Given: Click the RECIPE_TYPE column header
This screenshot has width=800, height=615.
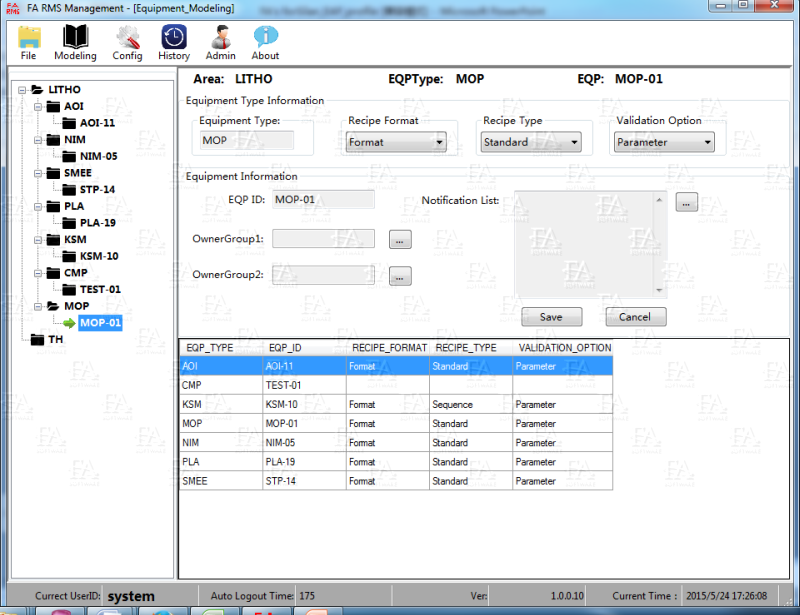Looking at the screenshot, I should tap(466, 348).
